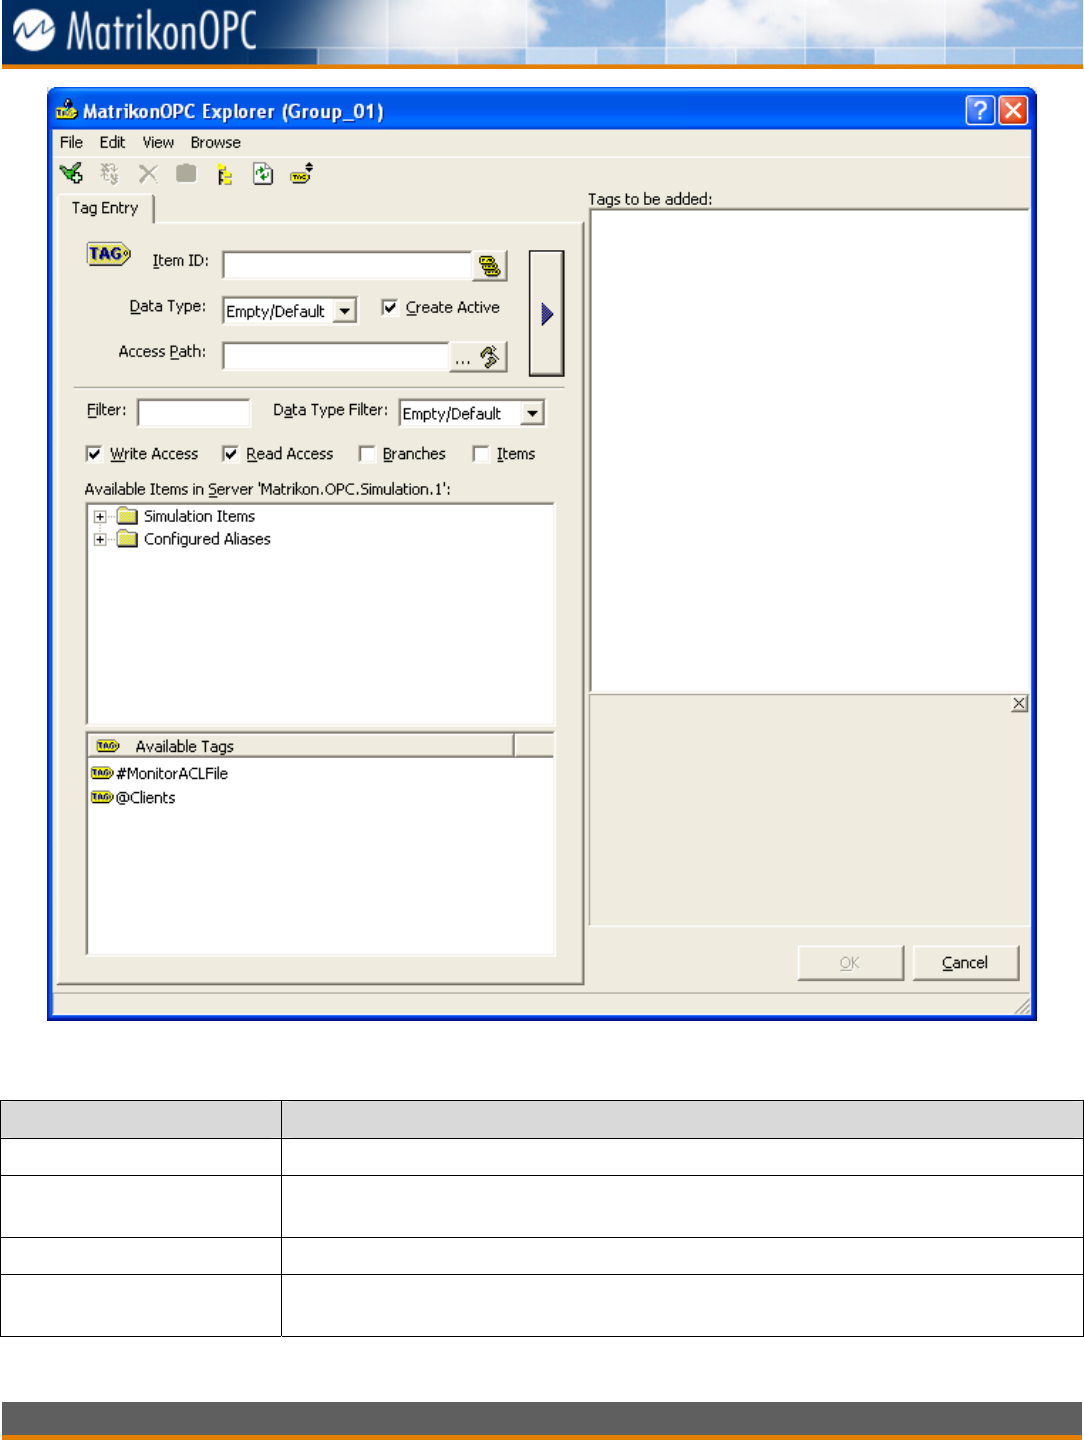Click the green arrows refresh toolbar icon

coord(263,174)
